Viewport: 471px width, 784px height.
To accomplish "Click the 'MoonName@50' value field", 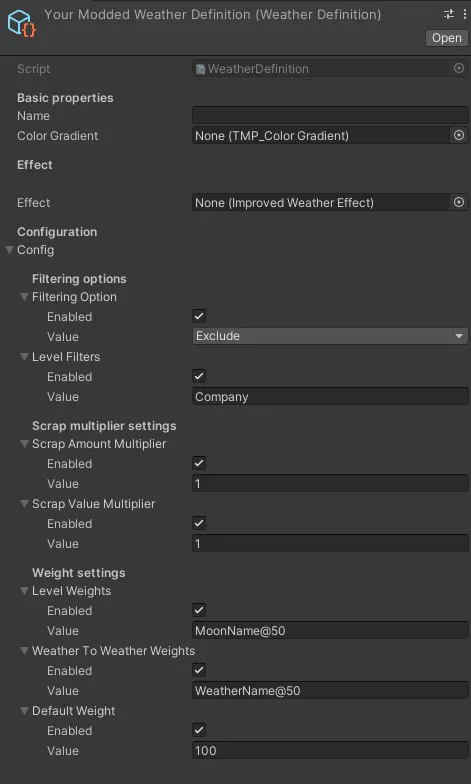I will (x=330, y=630).
